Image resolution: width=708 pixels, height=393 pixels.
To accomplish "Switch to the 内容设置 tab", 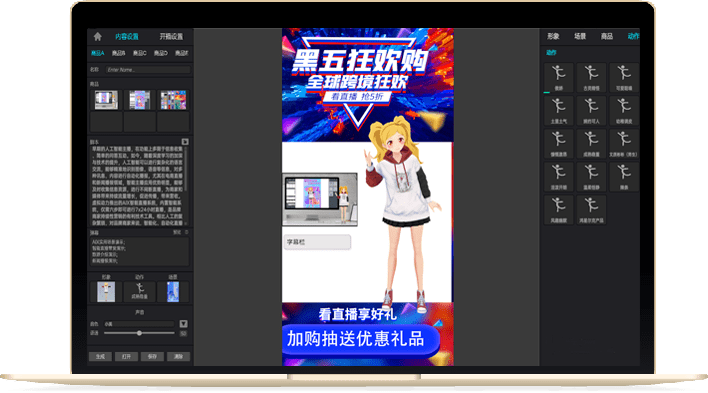I will point(127,37).
